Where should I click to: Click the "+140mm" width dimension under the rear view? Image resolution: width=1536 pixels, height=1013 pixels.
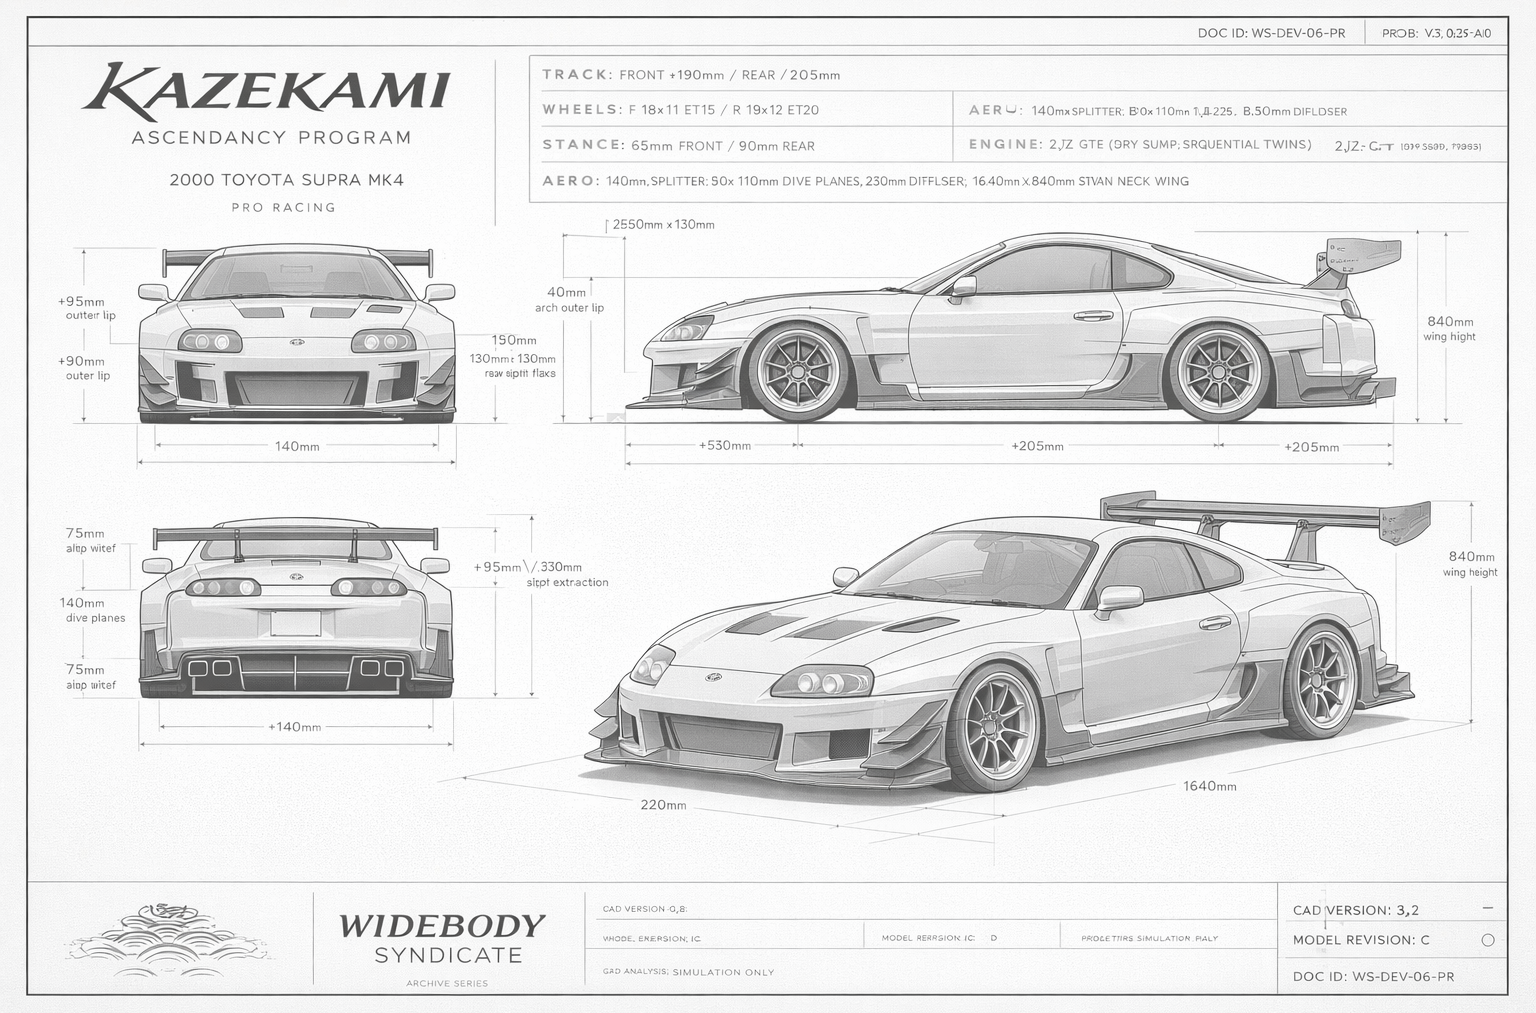295,727
